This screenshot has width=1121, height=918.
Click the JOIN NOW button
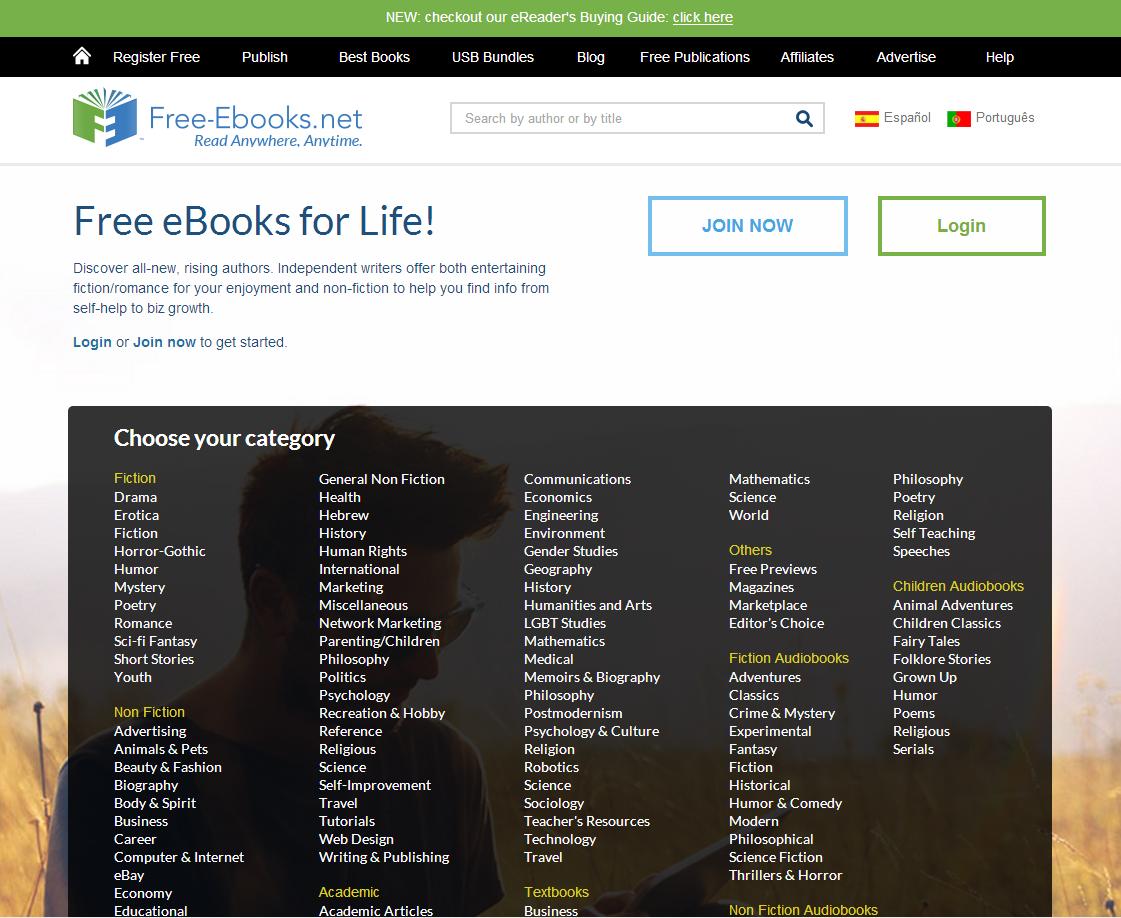748,226
